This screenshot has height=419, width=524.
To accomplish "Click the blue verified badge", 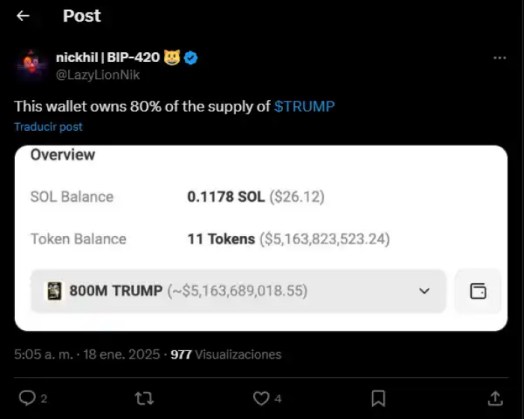I will (x=191, y=58).
